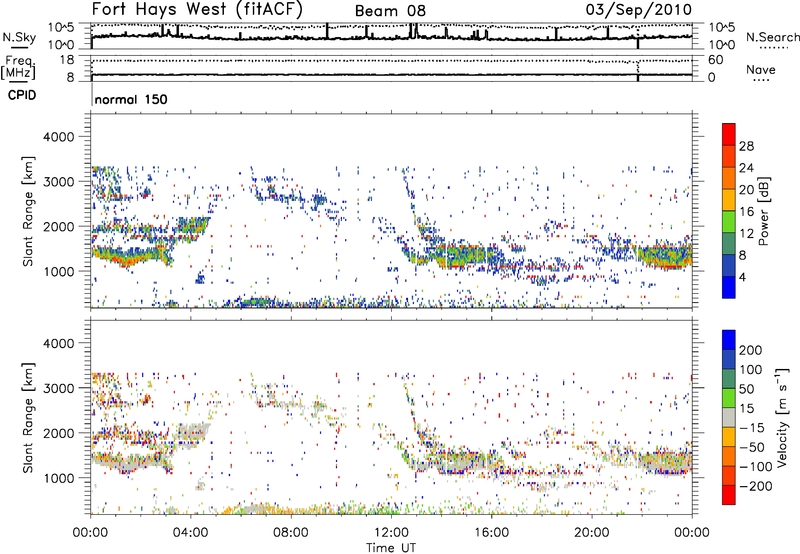Click the 'Time UT' axis label
The width and height of the screenshot is (800, 554).
click(391, 547)
